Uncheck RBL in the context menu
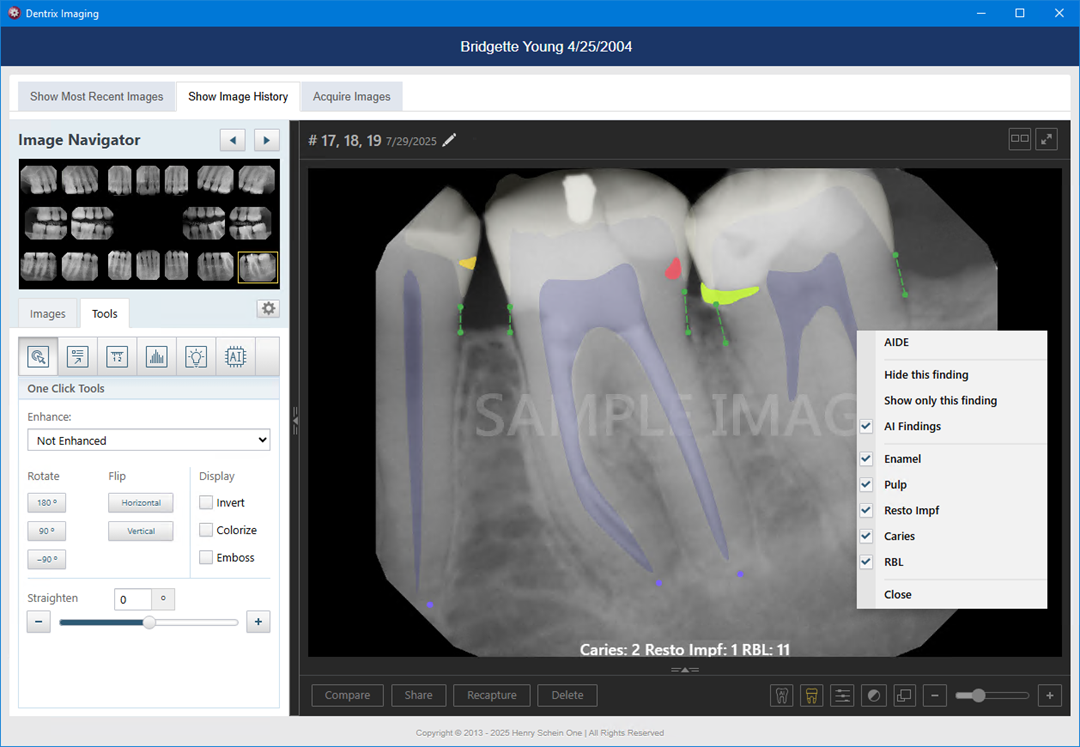The image size is (1080, 747). click(x=866, y=562)
